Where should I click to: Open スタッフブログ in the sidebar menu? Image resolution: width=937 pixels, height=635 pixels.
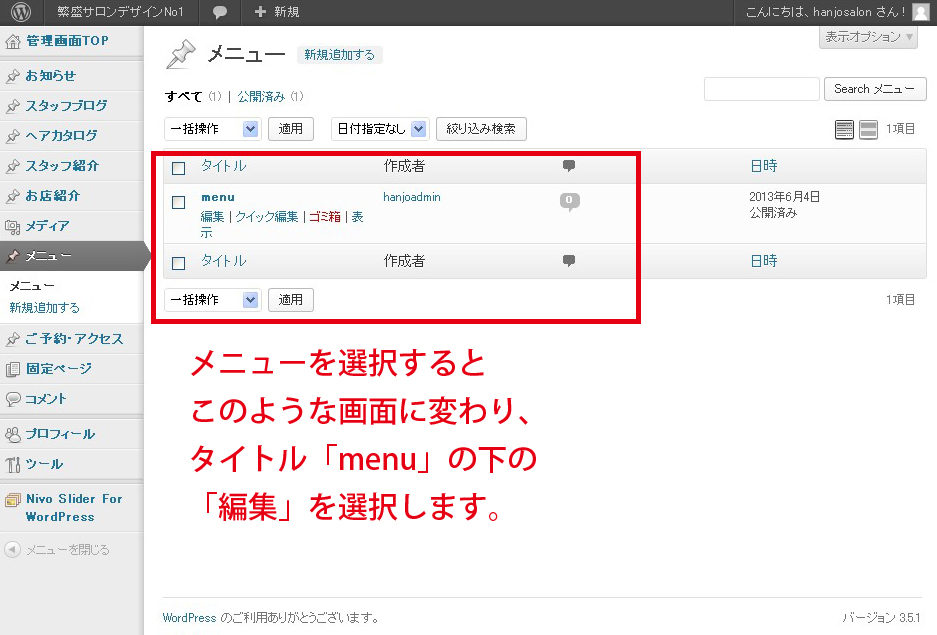click(66, 106)
